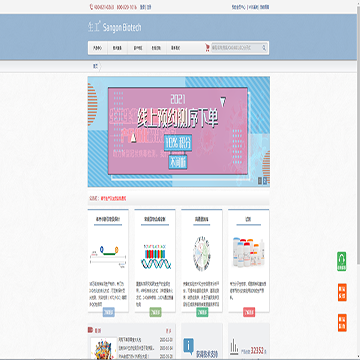Open the red 'more' link in the news section
Screen dimensions: 360x360
point(168,331)
